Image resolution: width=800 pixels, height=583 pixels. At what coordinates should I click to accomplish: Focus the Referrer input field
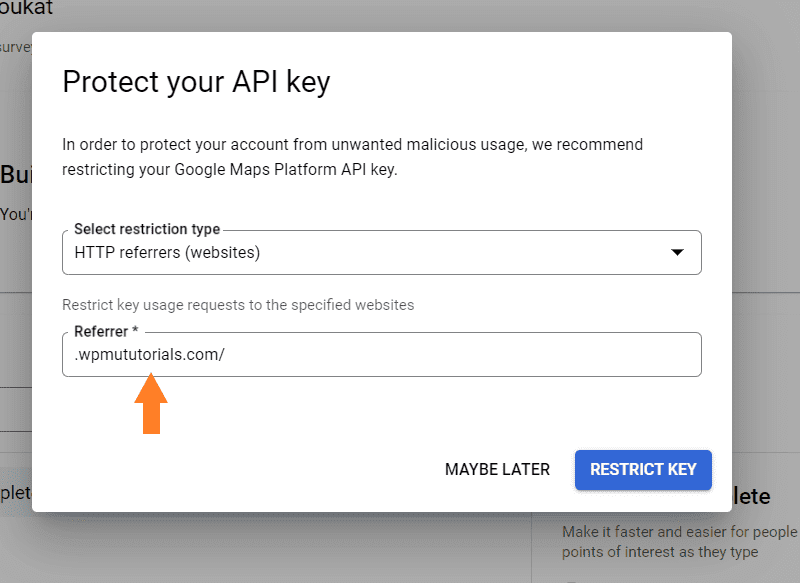click(x=382, y=354)
